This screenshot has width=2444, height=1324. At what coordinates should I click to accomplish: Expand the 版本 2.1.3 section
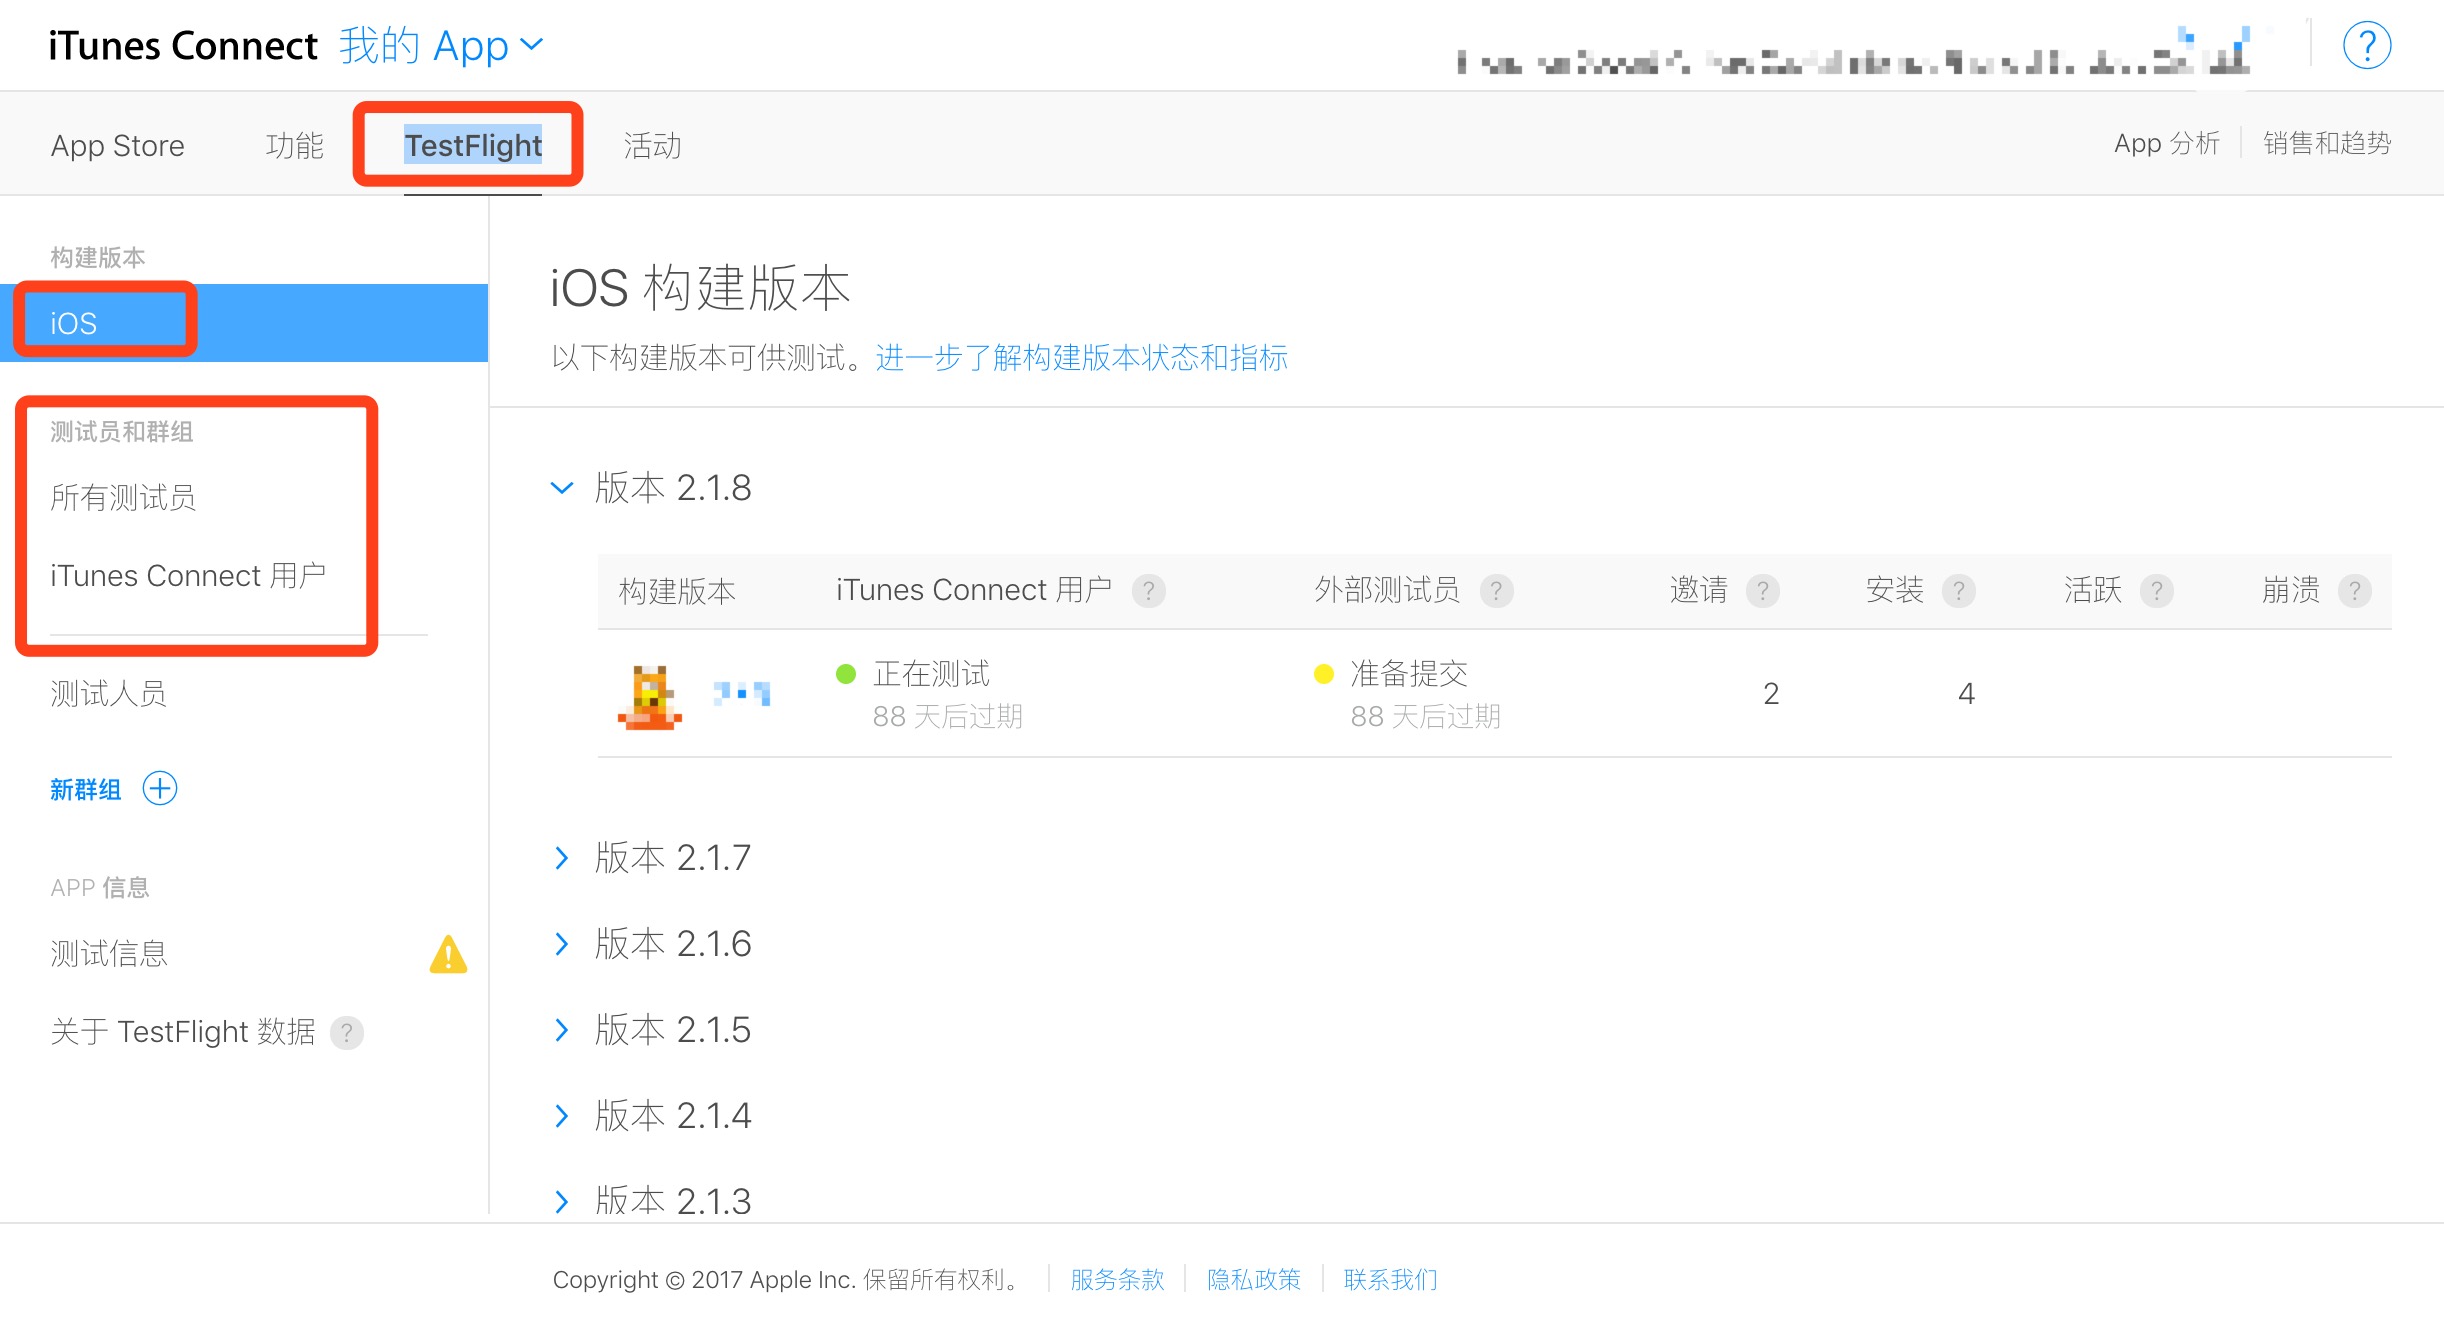tap(562, 1201)
